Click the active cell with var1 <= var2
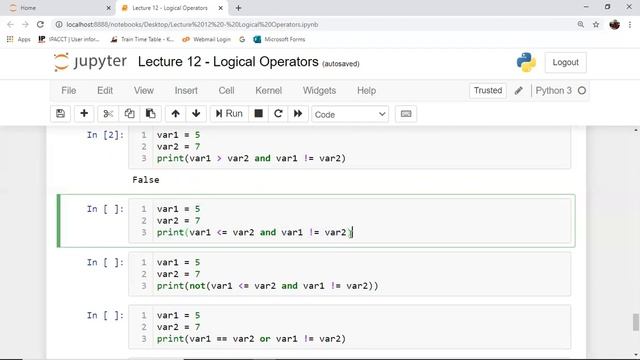This screenshot has width=640, height=360. (350, 221)
